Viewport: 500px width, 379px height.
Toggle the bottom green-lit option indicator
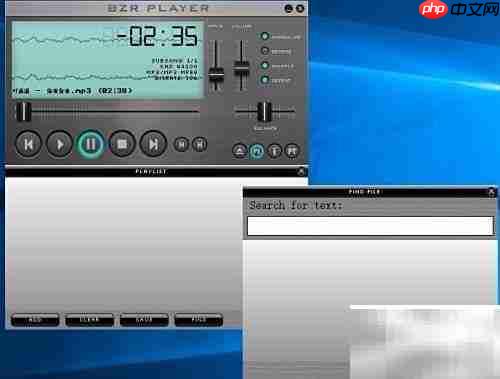click(x=265, y=80)
